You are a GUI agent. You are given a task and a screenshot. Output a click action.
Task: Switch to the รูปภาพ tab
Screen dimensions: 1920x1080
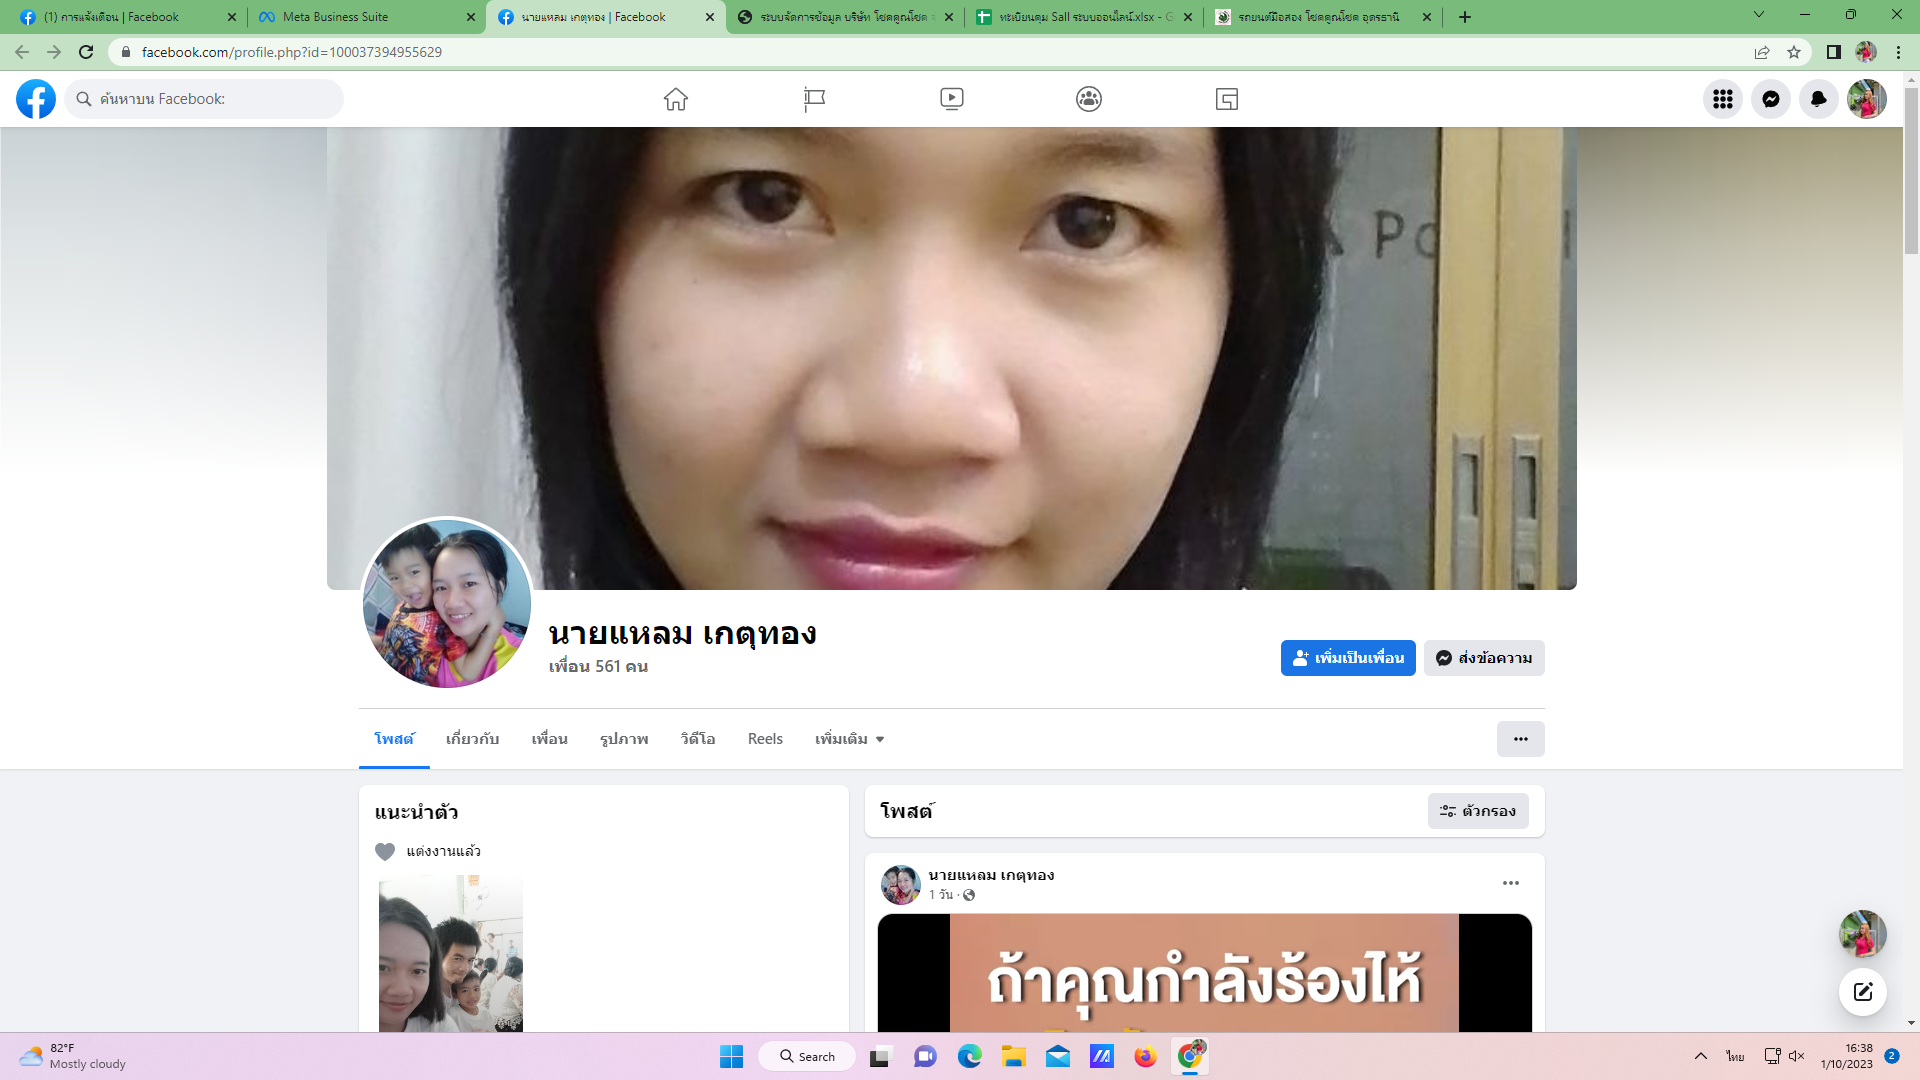pos(624,739)
